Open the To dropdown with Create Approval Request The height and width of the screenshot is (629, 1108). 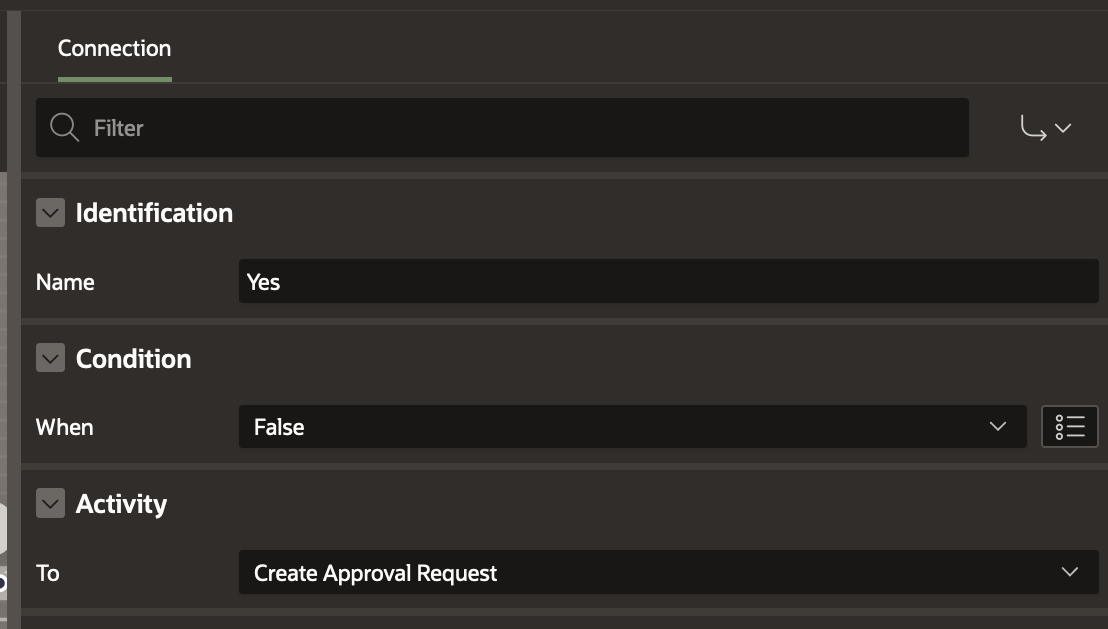pos(650,573)
